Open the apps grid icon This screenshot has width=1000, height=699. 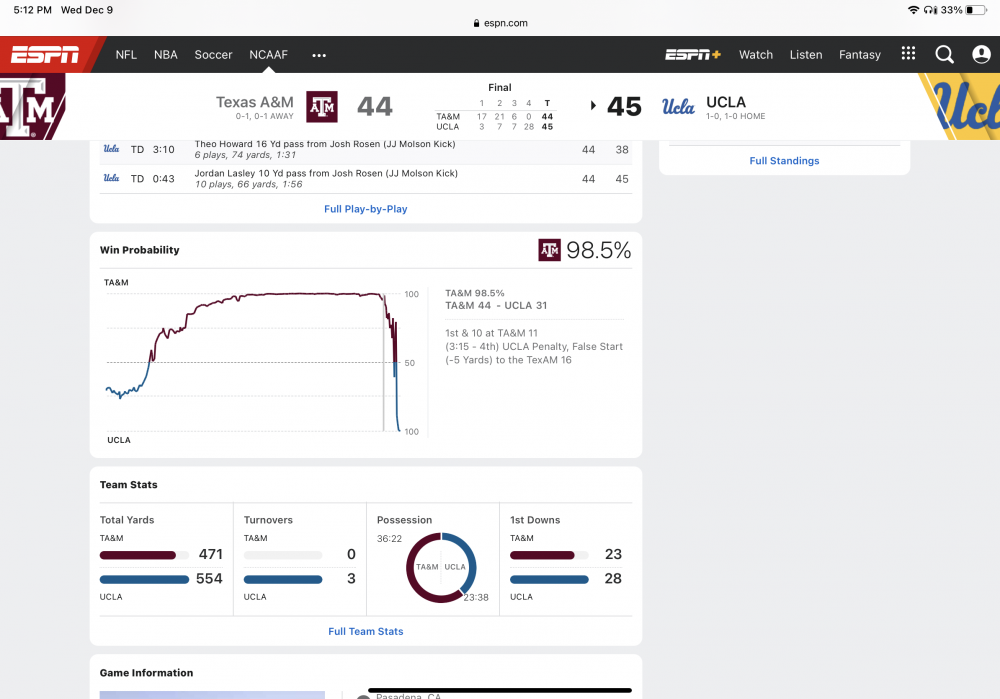tap(908, 54)
